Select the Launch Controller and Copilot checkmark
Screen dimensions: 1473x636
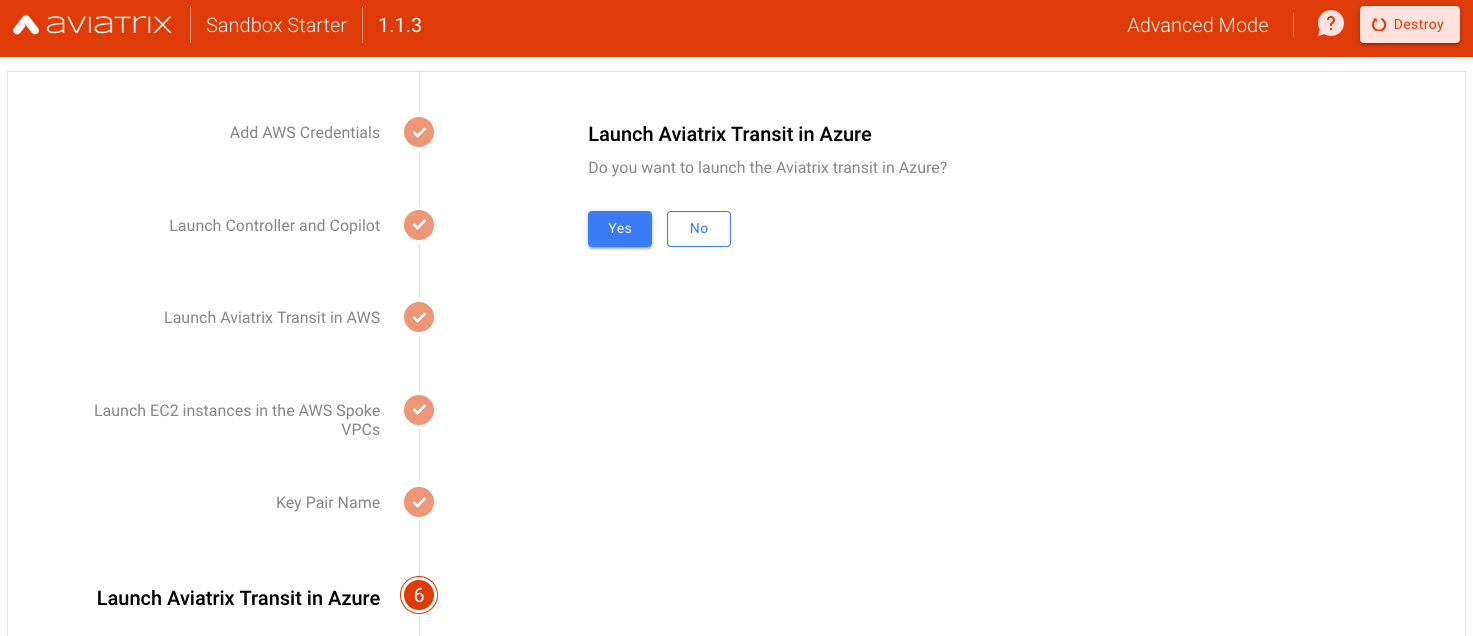(419, 225)
